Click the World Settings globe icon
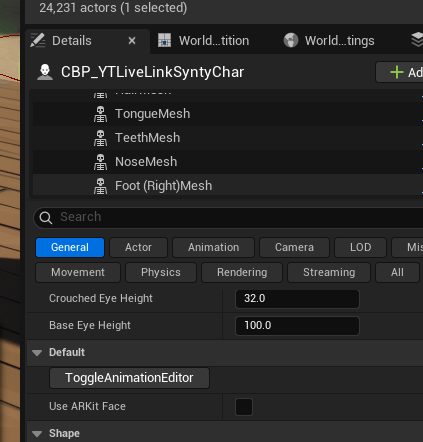 coord(291,41)
